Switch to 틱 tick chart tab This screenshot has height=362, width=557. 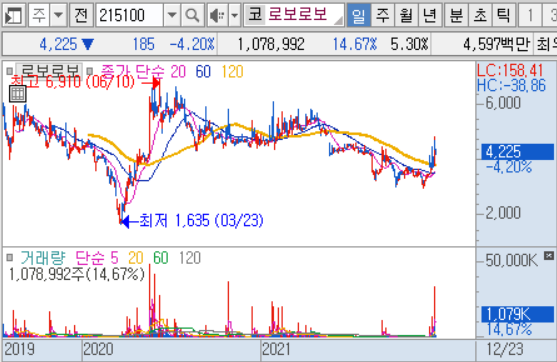(x=503, y=15)
